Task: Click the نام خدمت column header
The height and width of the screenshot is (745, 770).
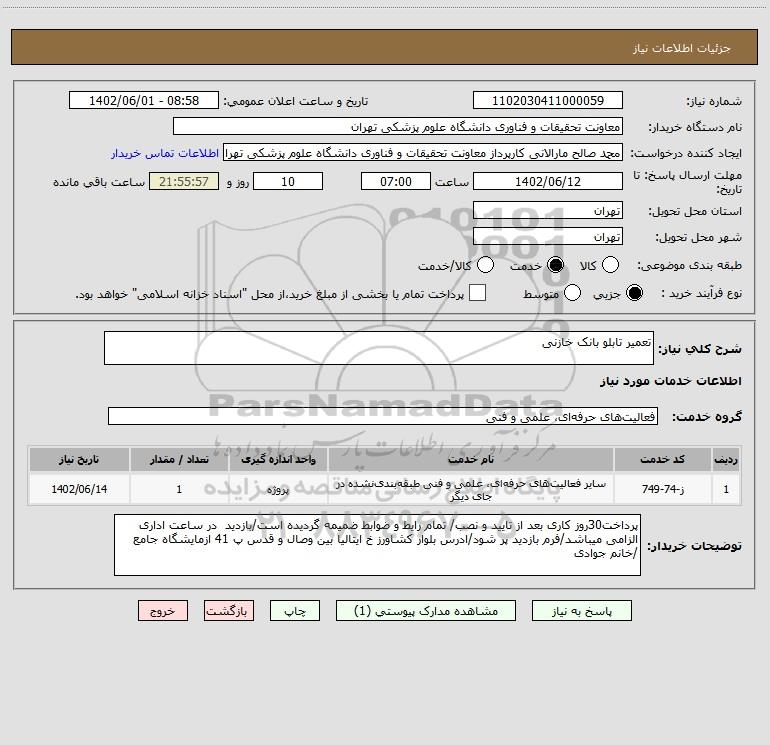Action: point(470,460)
